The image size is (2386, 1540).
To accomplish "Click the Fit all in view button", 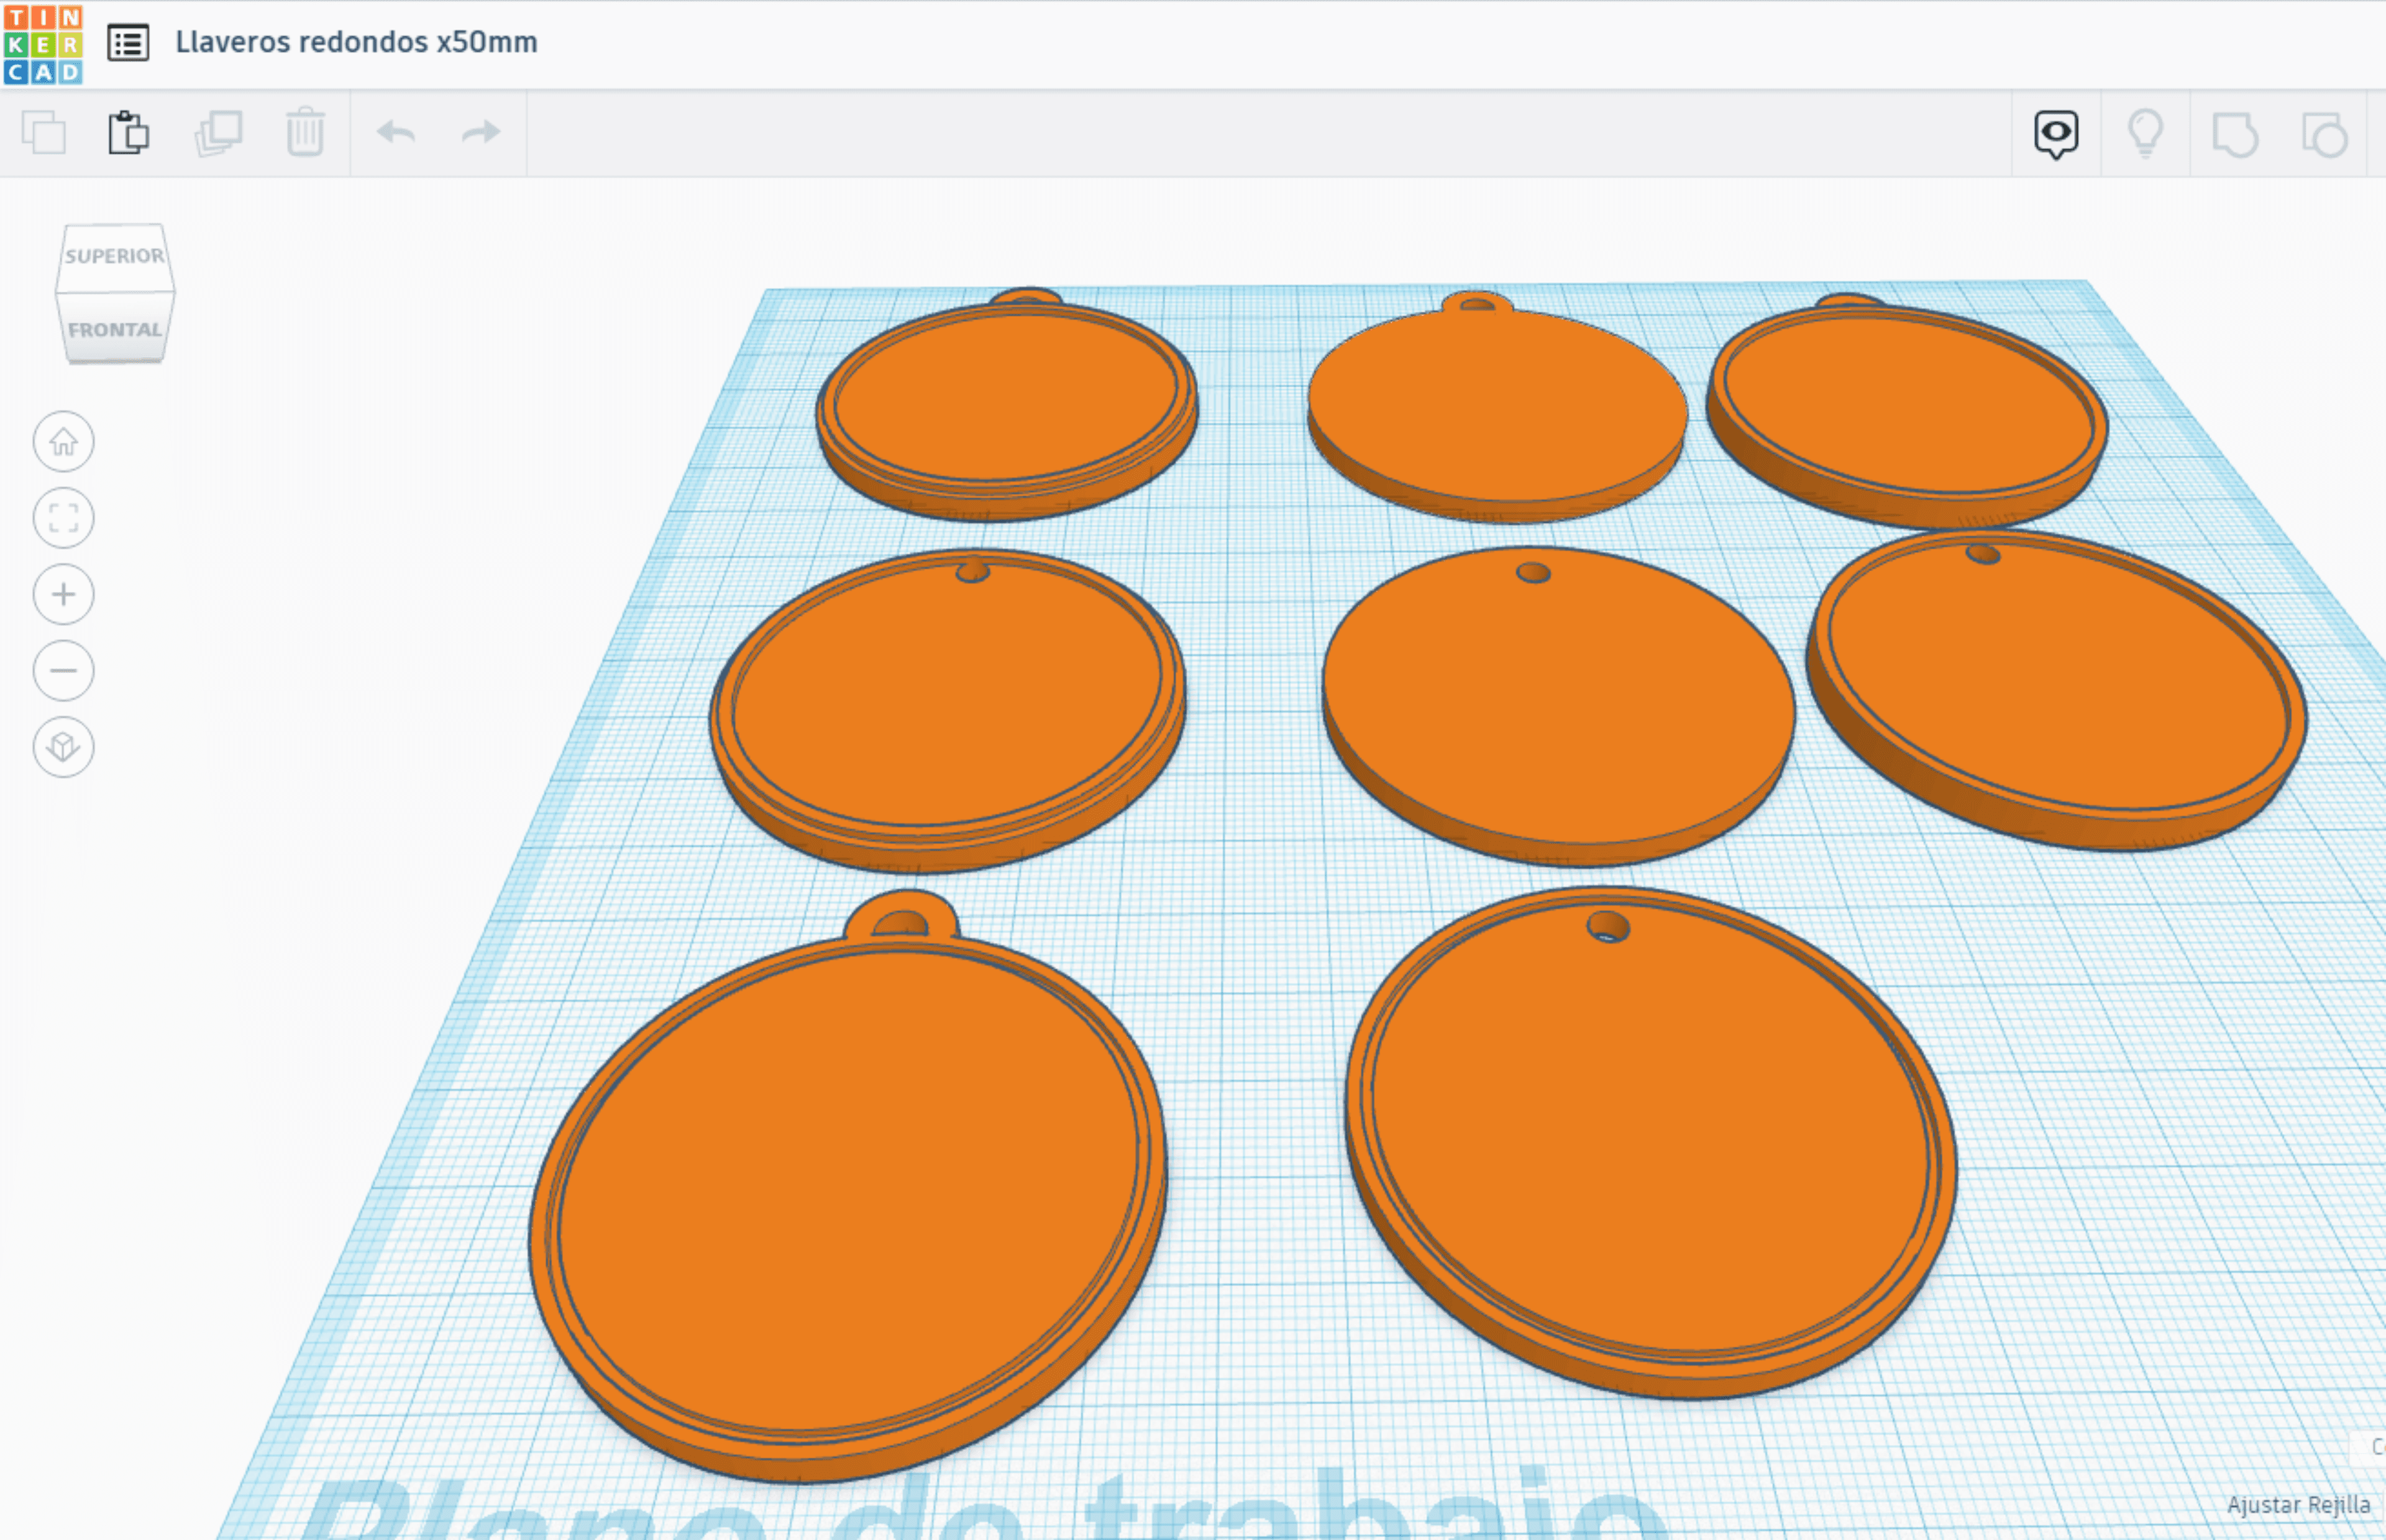I will pyautogui.click(x=64, y=518).
